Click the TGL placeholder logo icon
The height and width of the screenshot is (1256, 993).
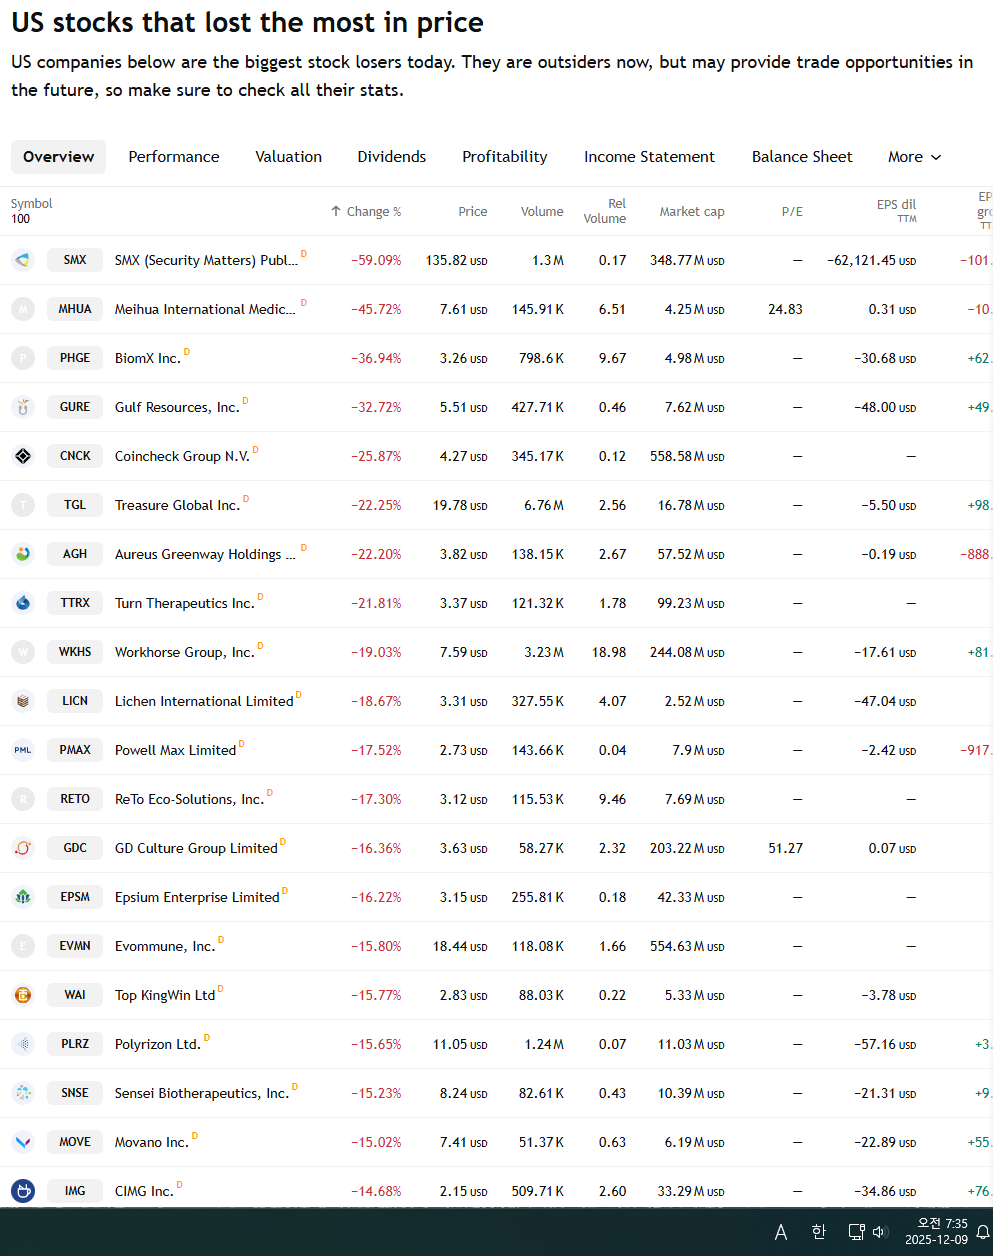(23, 505)
